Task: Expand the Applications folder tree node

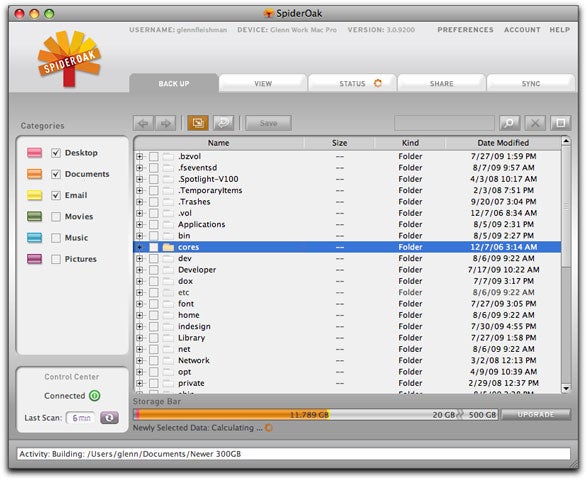Action: point(139,225)
